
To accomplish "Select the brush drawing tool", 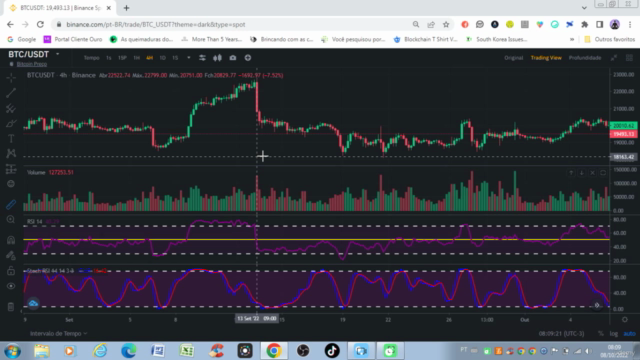I will click(x=11, y=123).
